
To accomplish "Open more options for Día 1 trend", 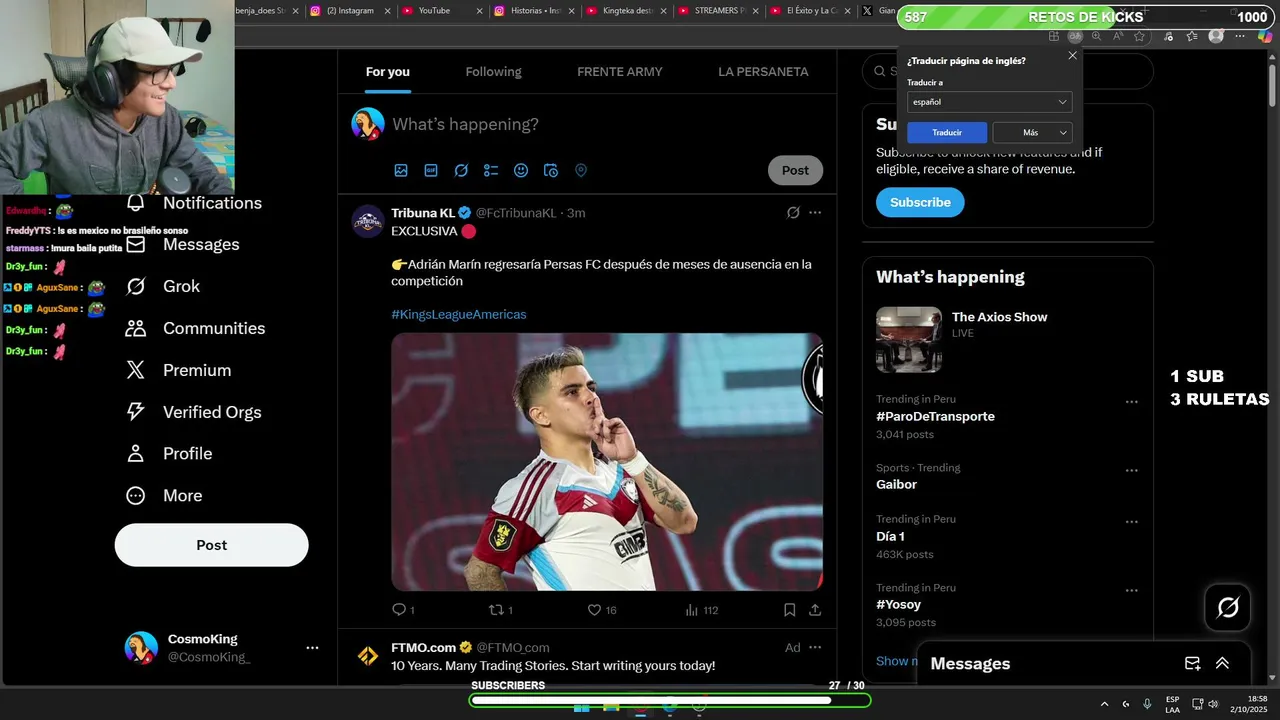I will coord(1131,522).
